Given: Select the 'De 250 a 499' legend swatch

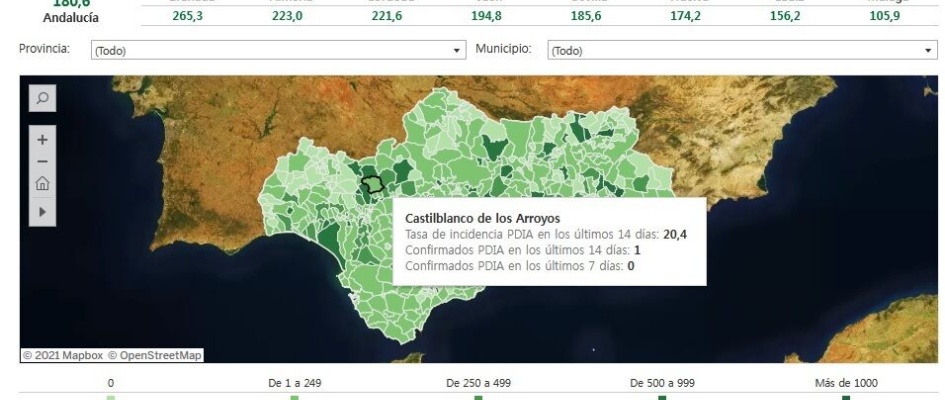Looking at the screenshot, I should pyautogui.click(x=478, y=397).
